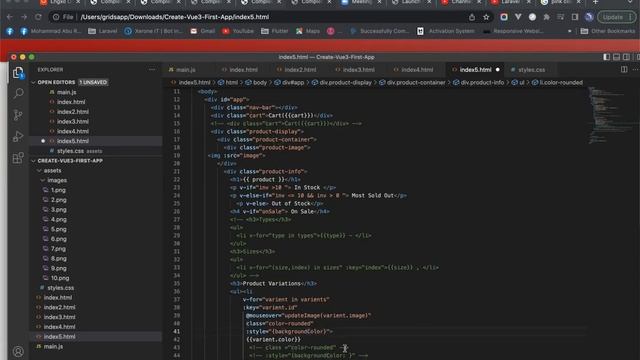Viewport: 640px width, 360px height.
Task: Open the Flutter bookmarks folder
Action: (x=275, y=31)
